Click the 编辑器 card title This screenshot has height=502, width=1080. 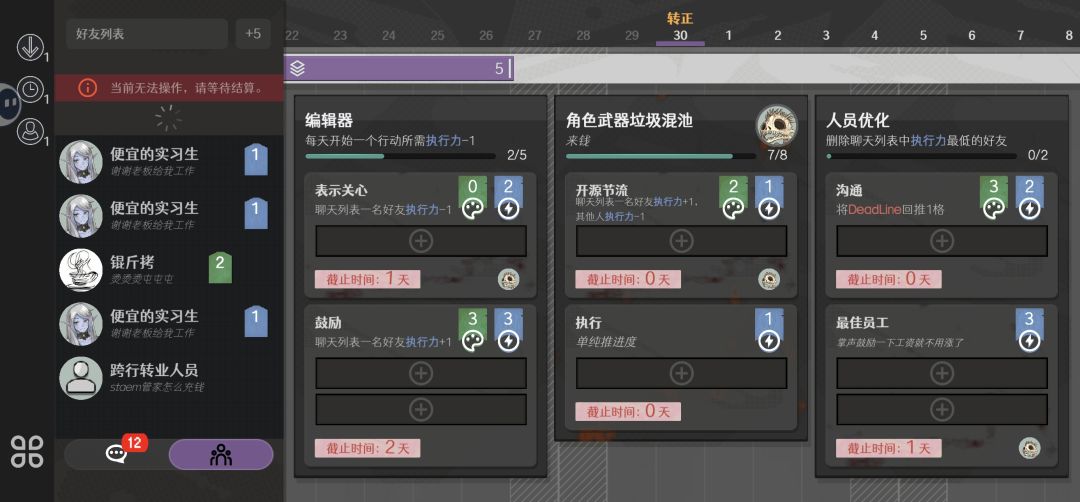pyautogui.click(x=329, y=121)
